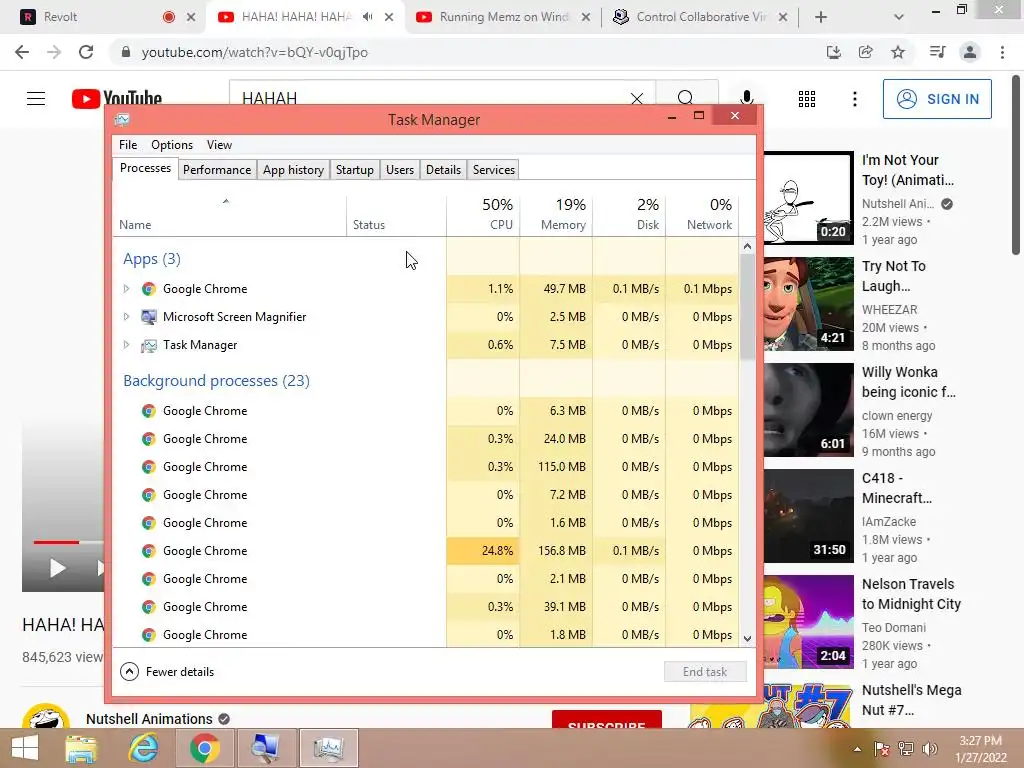The image size is (1024, 768).
Task: Open a new Chrome tab
Action: pyautogui.click(x=821, y=17)
